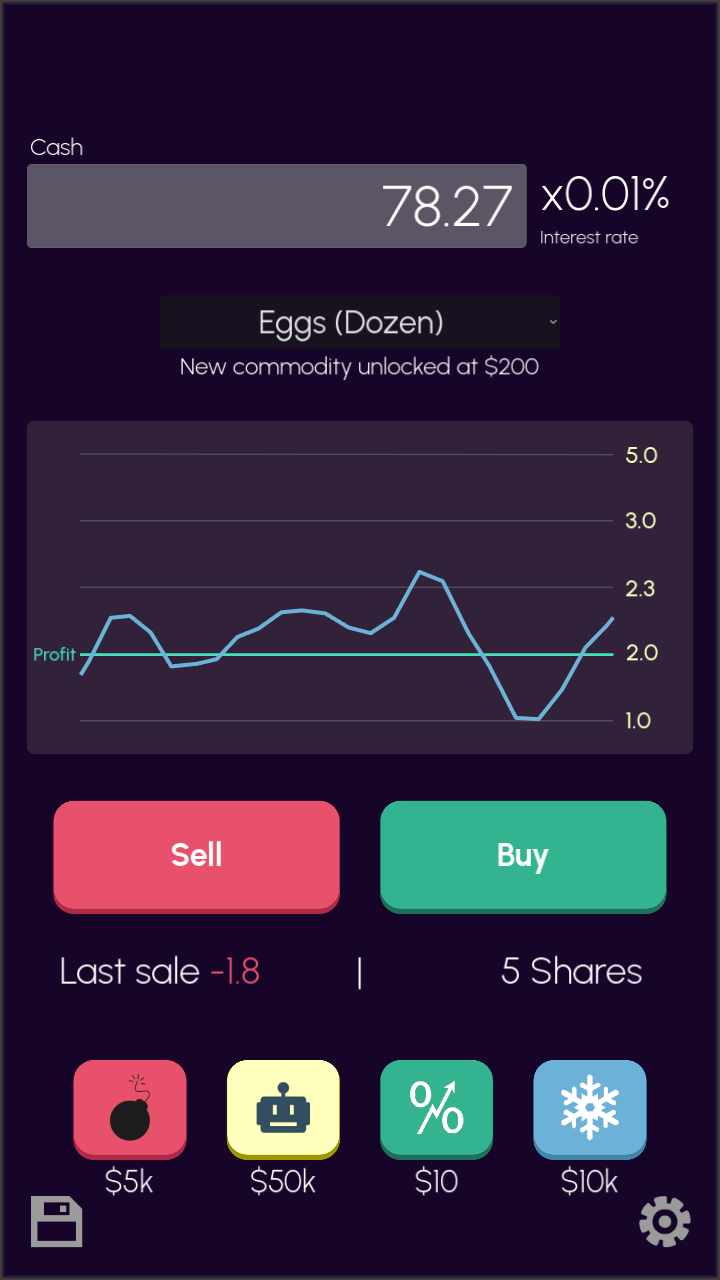The image size is (720, 1280).
Task: Click the x0.01% interest rate value
Action: click(605, 196)
